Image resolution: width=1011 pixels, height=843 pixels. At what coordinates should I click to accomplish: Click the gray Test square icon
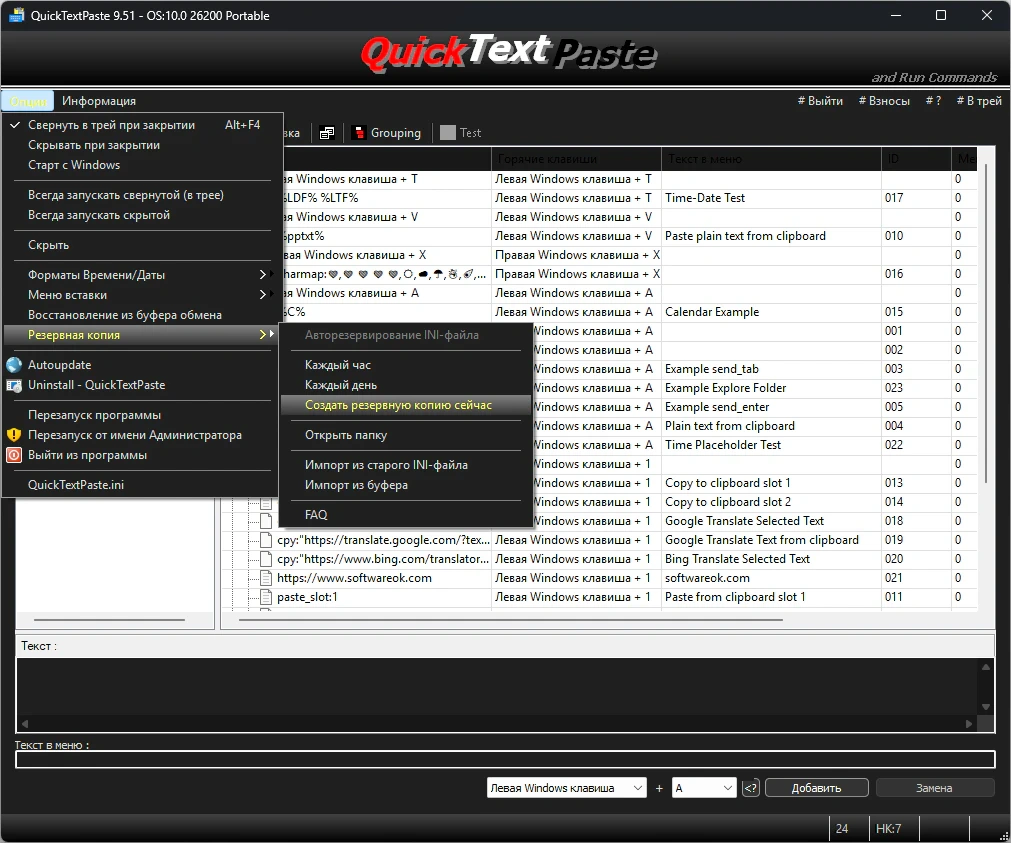point(447,133)
